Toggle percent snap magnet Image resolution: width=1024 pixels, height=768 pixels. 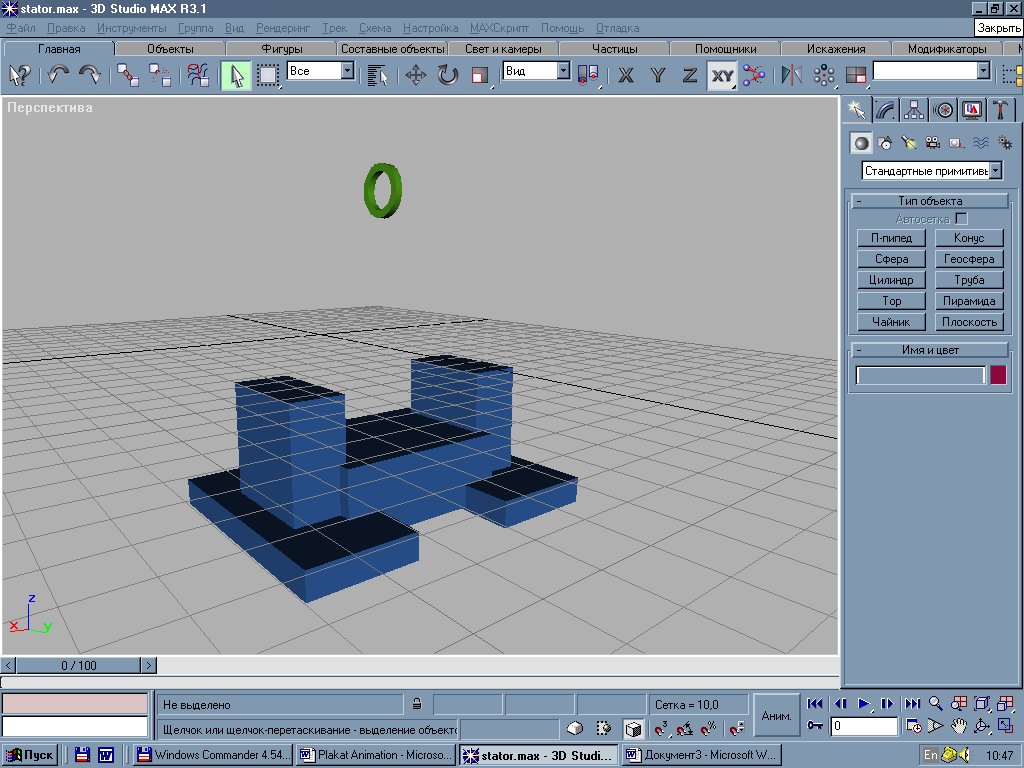708,728
